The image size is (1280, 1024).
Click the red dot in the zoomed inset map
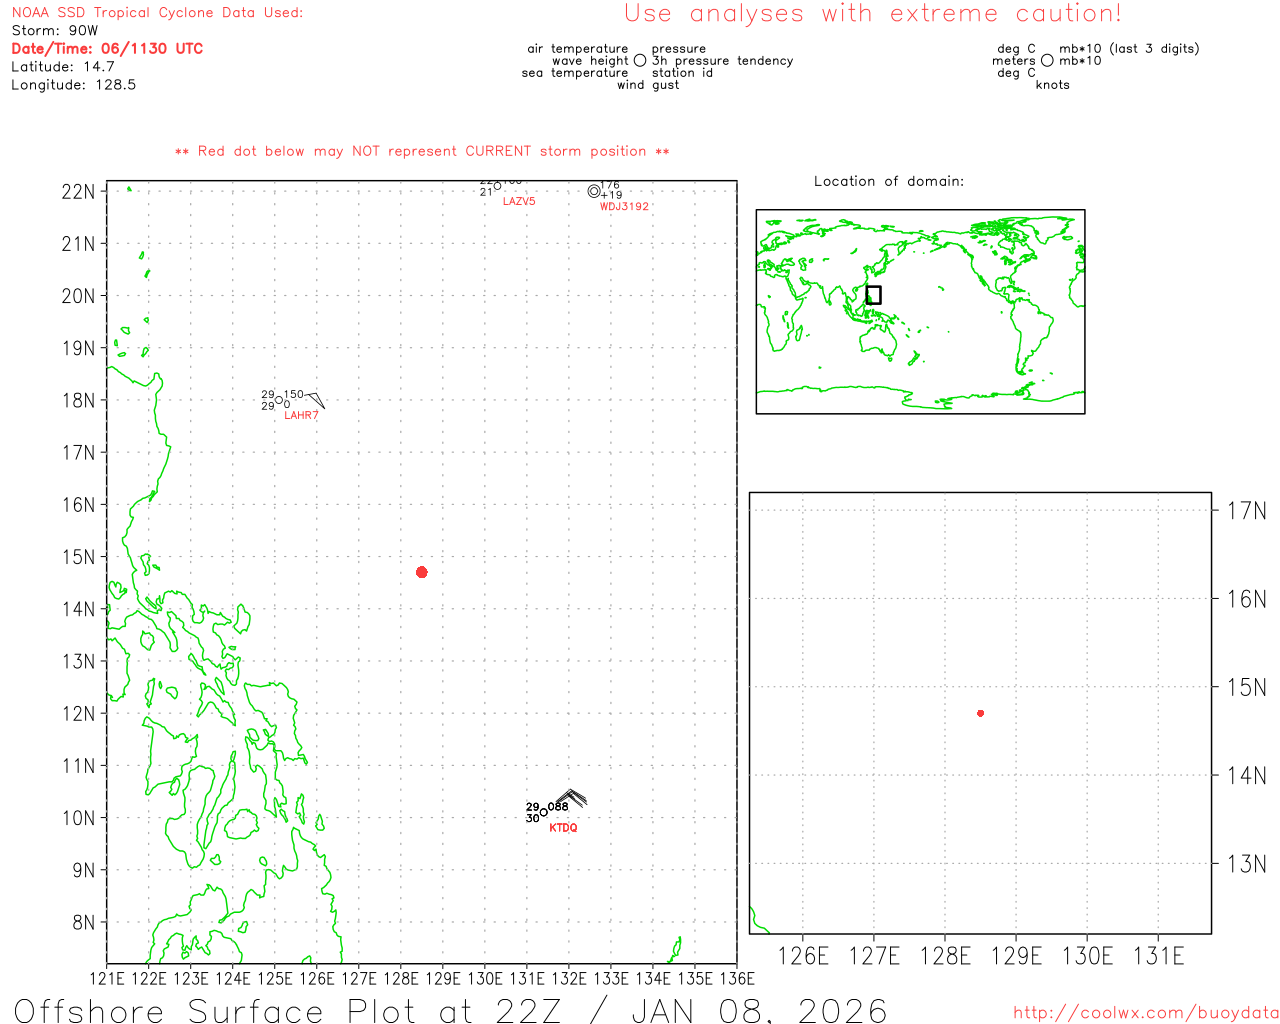pos(980,713)
